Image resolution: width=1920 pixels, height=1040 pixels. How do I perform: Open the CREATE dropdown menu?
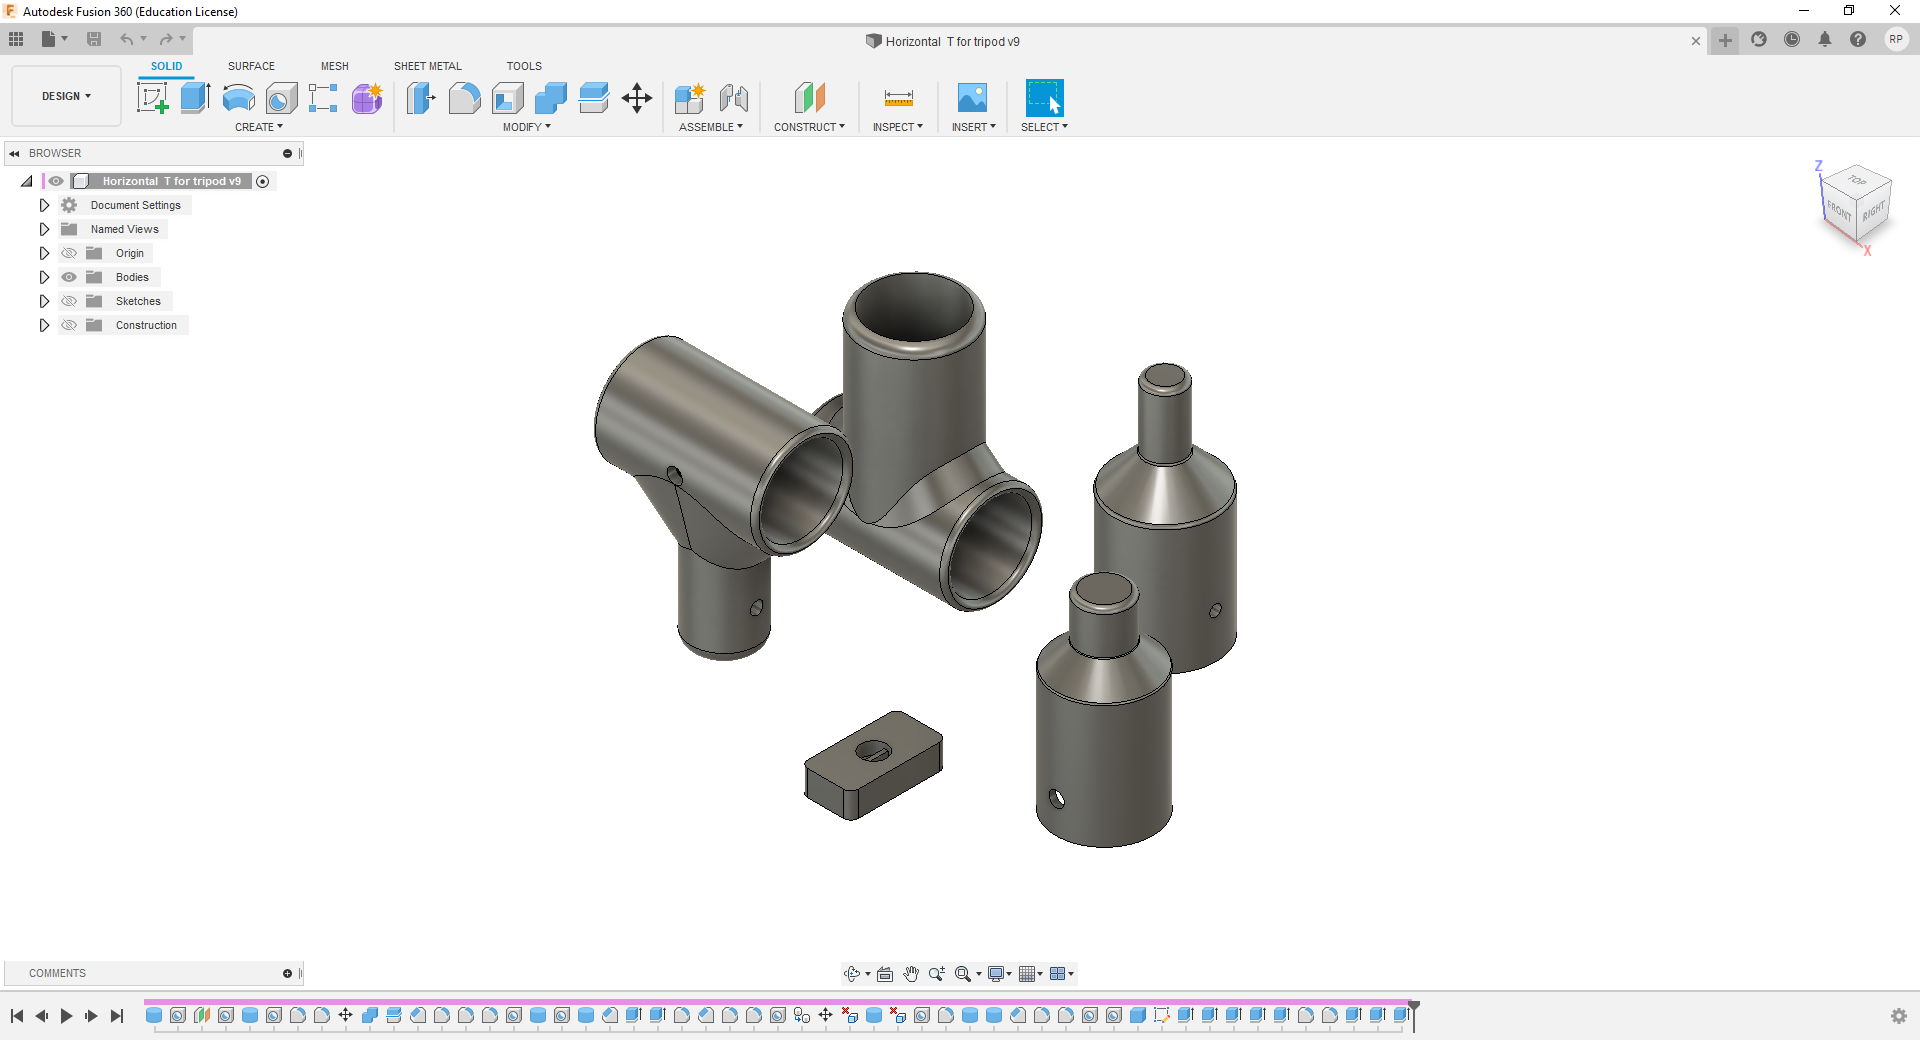[259, 127]
